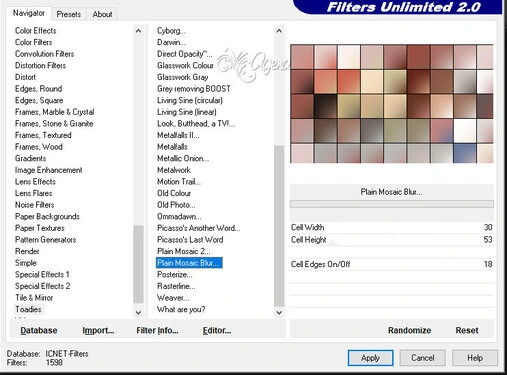Viewport: 507px width, 375px height.
Task: Select the Distortion Filters category
Action: tap(40, 66)
